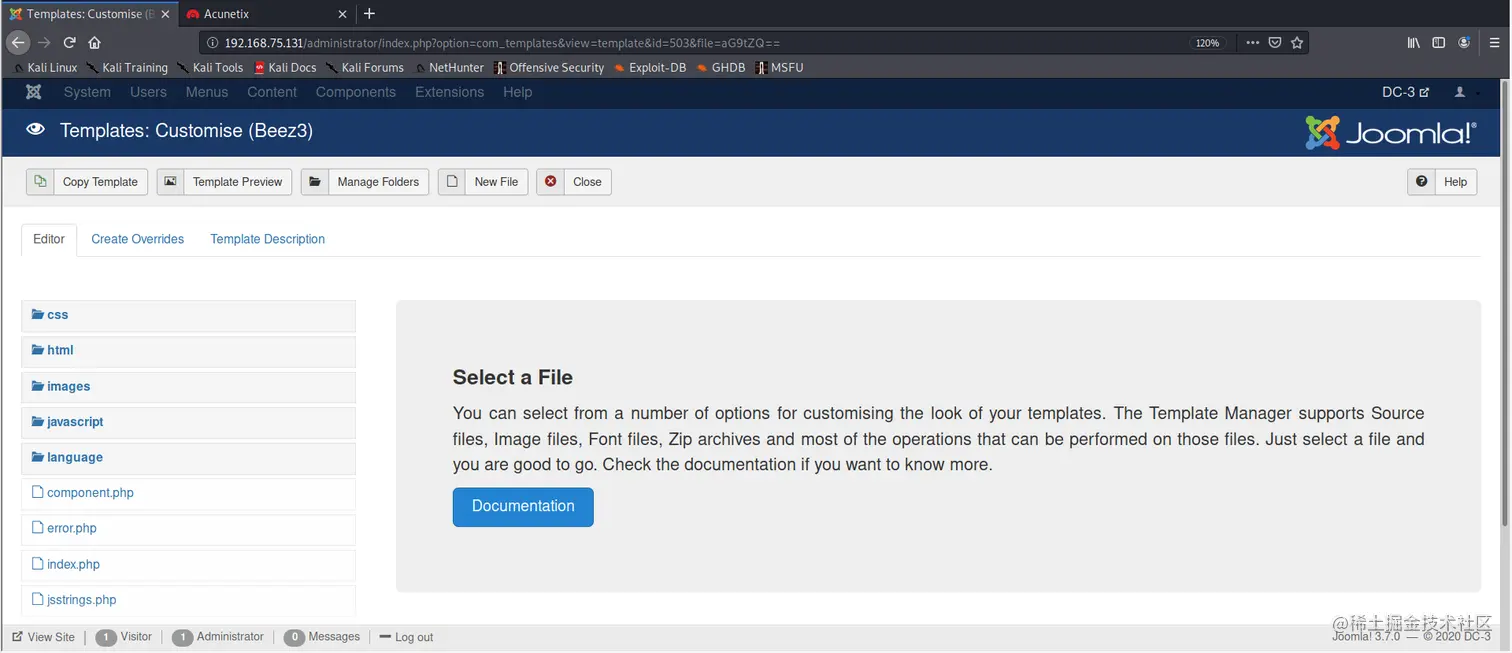Expand the language folder
Viewport: 1512px width, 653px height.
(x=188, y=458)
